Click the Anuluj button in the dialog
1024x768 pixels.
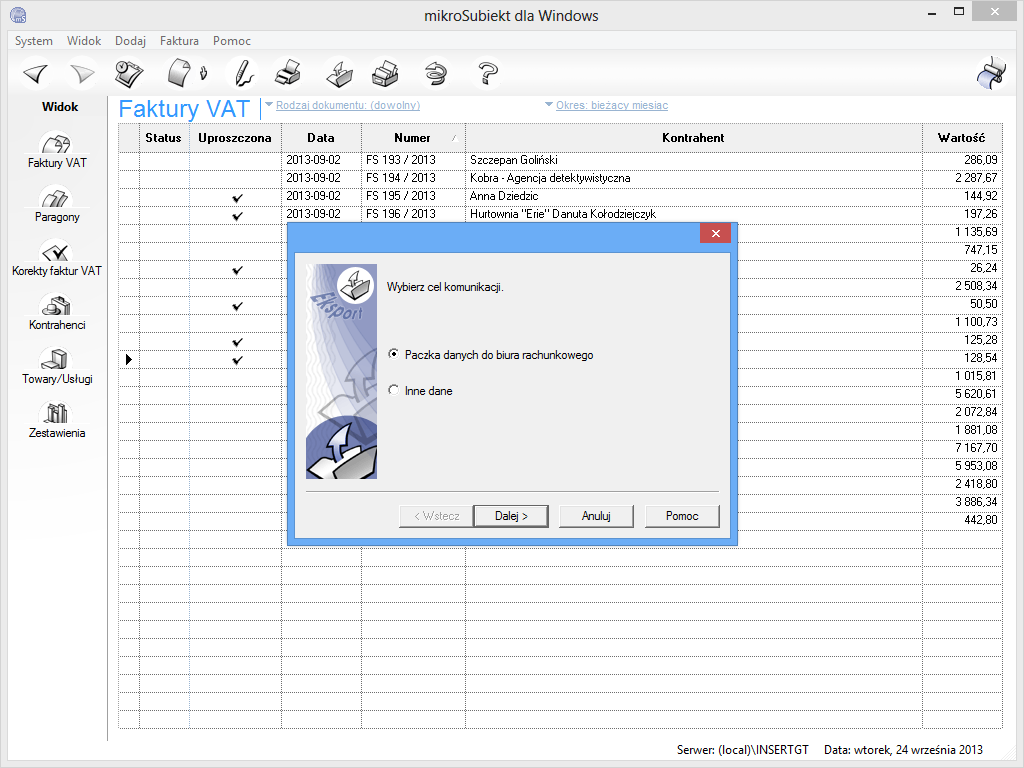click(x=596, y=516)
